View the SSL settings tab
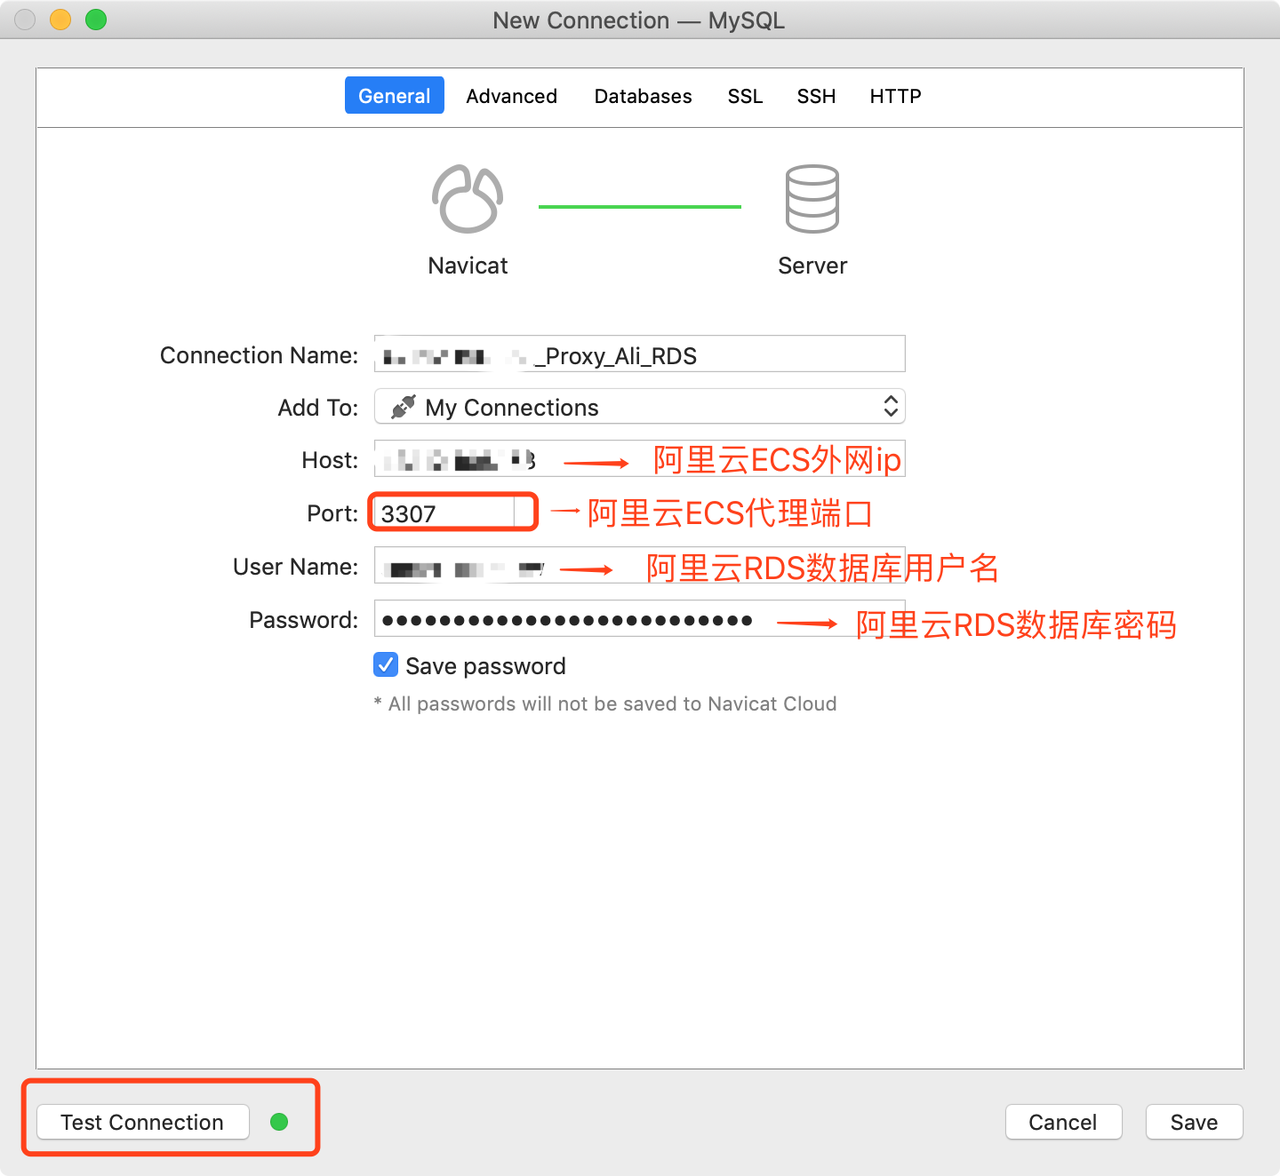This screenshot has width=1280, height=1176. (x=745, y=96)
